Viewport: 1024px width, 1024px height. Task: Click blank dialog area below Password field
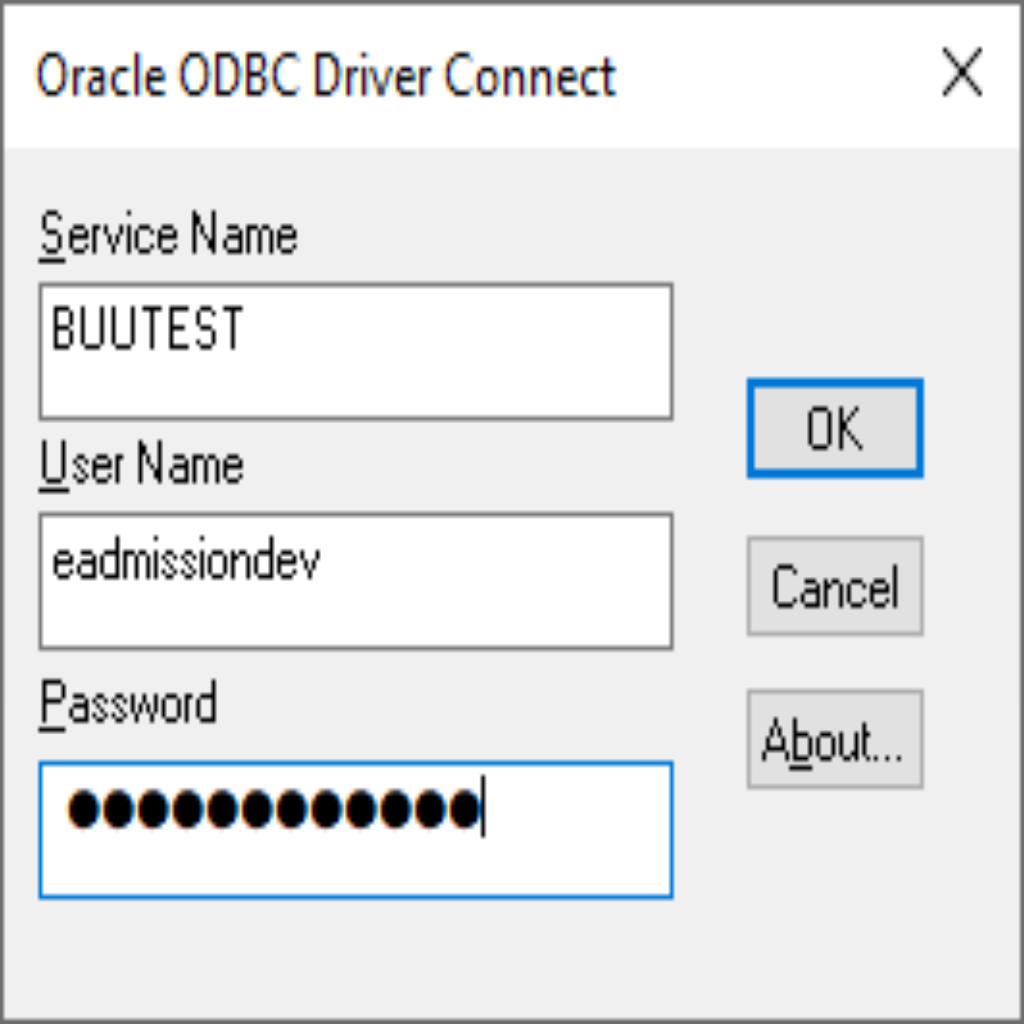[355, 955]
